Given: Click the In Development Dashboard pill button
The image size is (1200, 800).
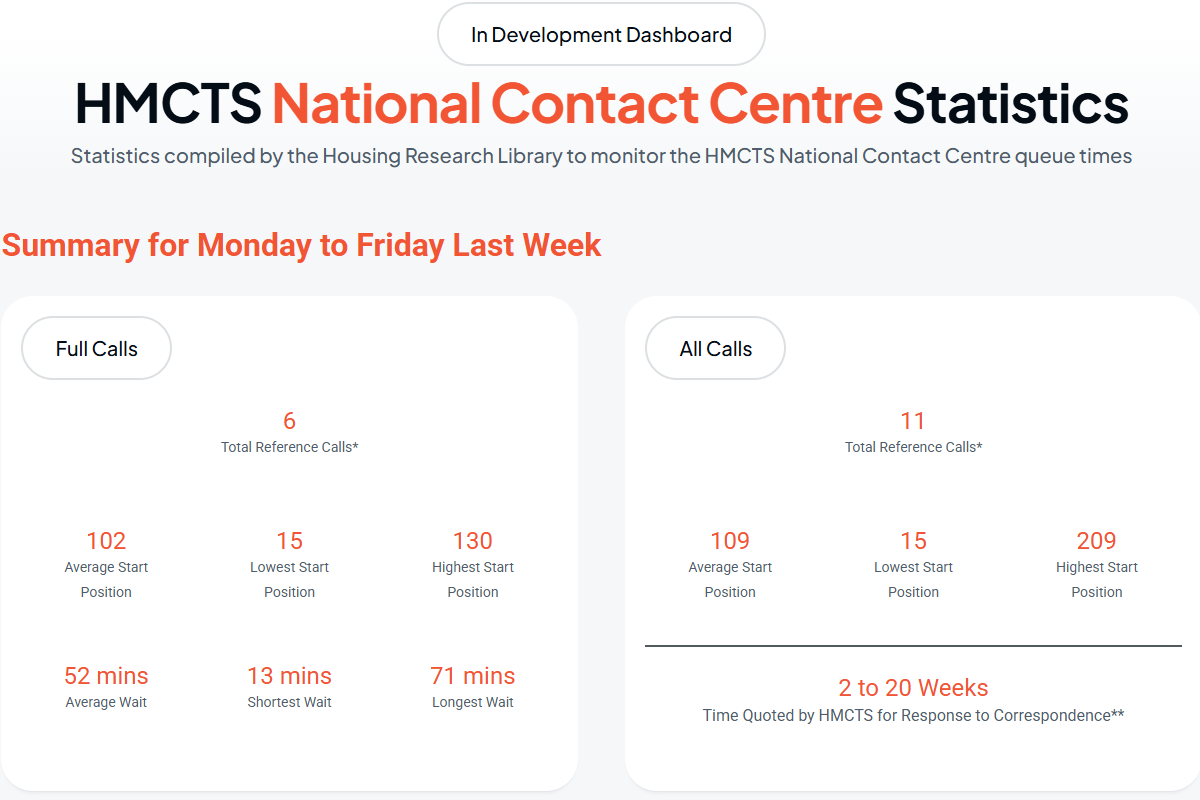Looking at the screenshot, I should 601,35.
